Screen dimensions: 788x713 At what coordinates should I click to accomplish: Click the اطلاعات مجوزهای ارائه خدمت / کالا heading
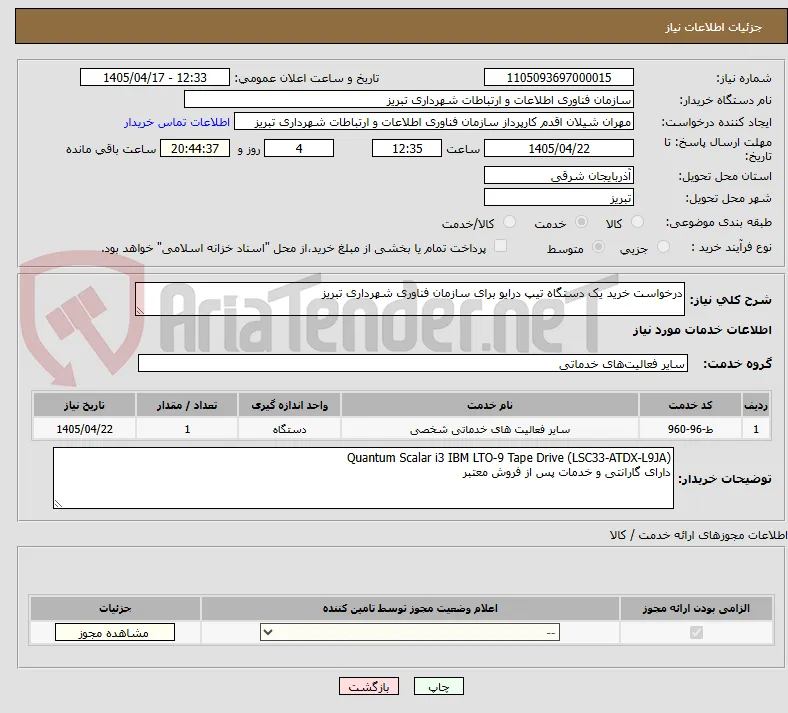[699, 536]
